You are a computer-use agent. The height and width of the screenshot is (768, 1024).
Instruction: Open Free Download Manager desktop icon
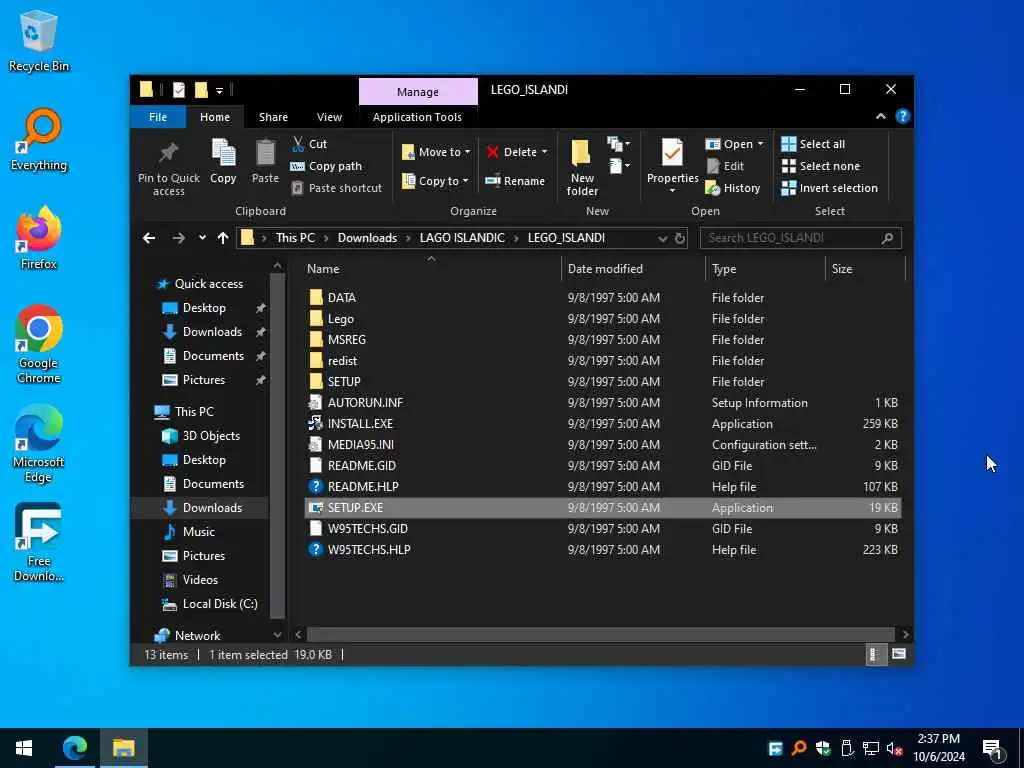pyautogui.click(x=39, y=542)
